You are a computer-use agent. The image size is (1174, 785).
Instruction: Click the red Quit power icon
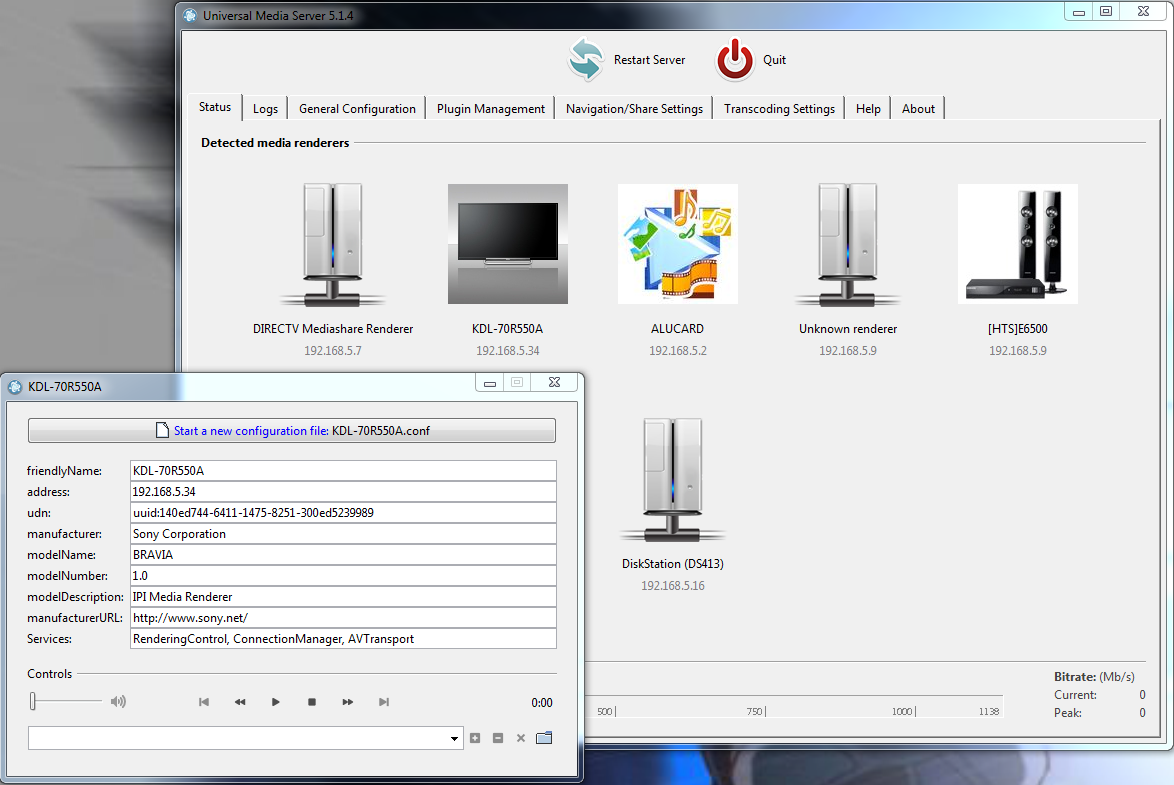(x=734, y=59)
